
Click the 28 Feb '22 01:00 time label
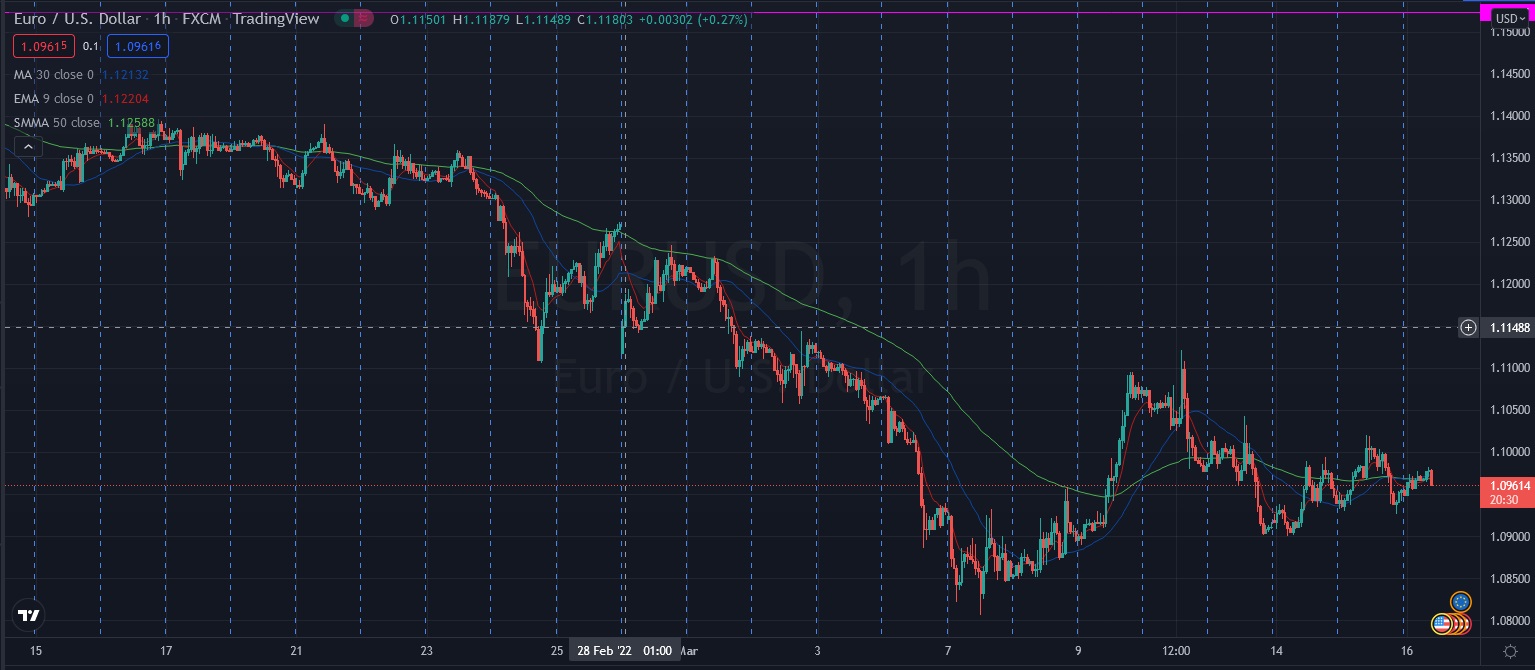pyautogui.click(x=625, y=650)
